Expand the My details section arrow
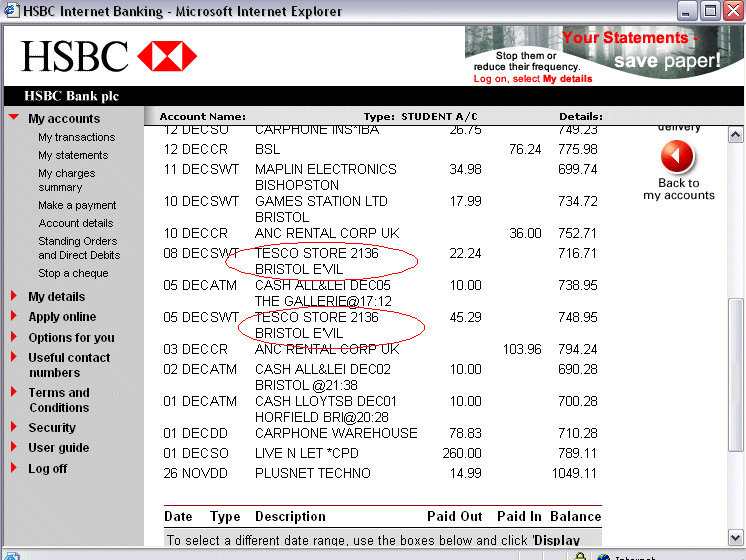Screen dimensions: 746x560 [x=14, y=296]
